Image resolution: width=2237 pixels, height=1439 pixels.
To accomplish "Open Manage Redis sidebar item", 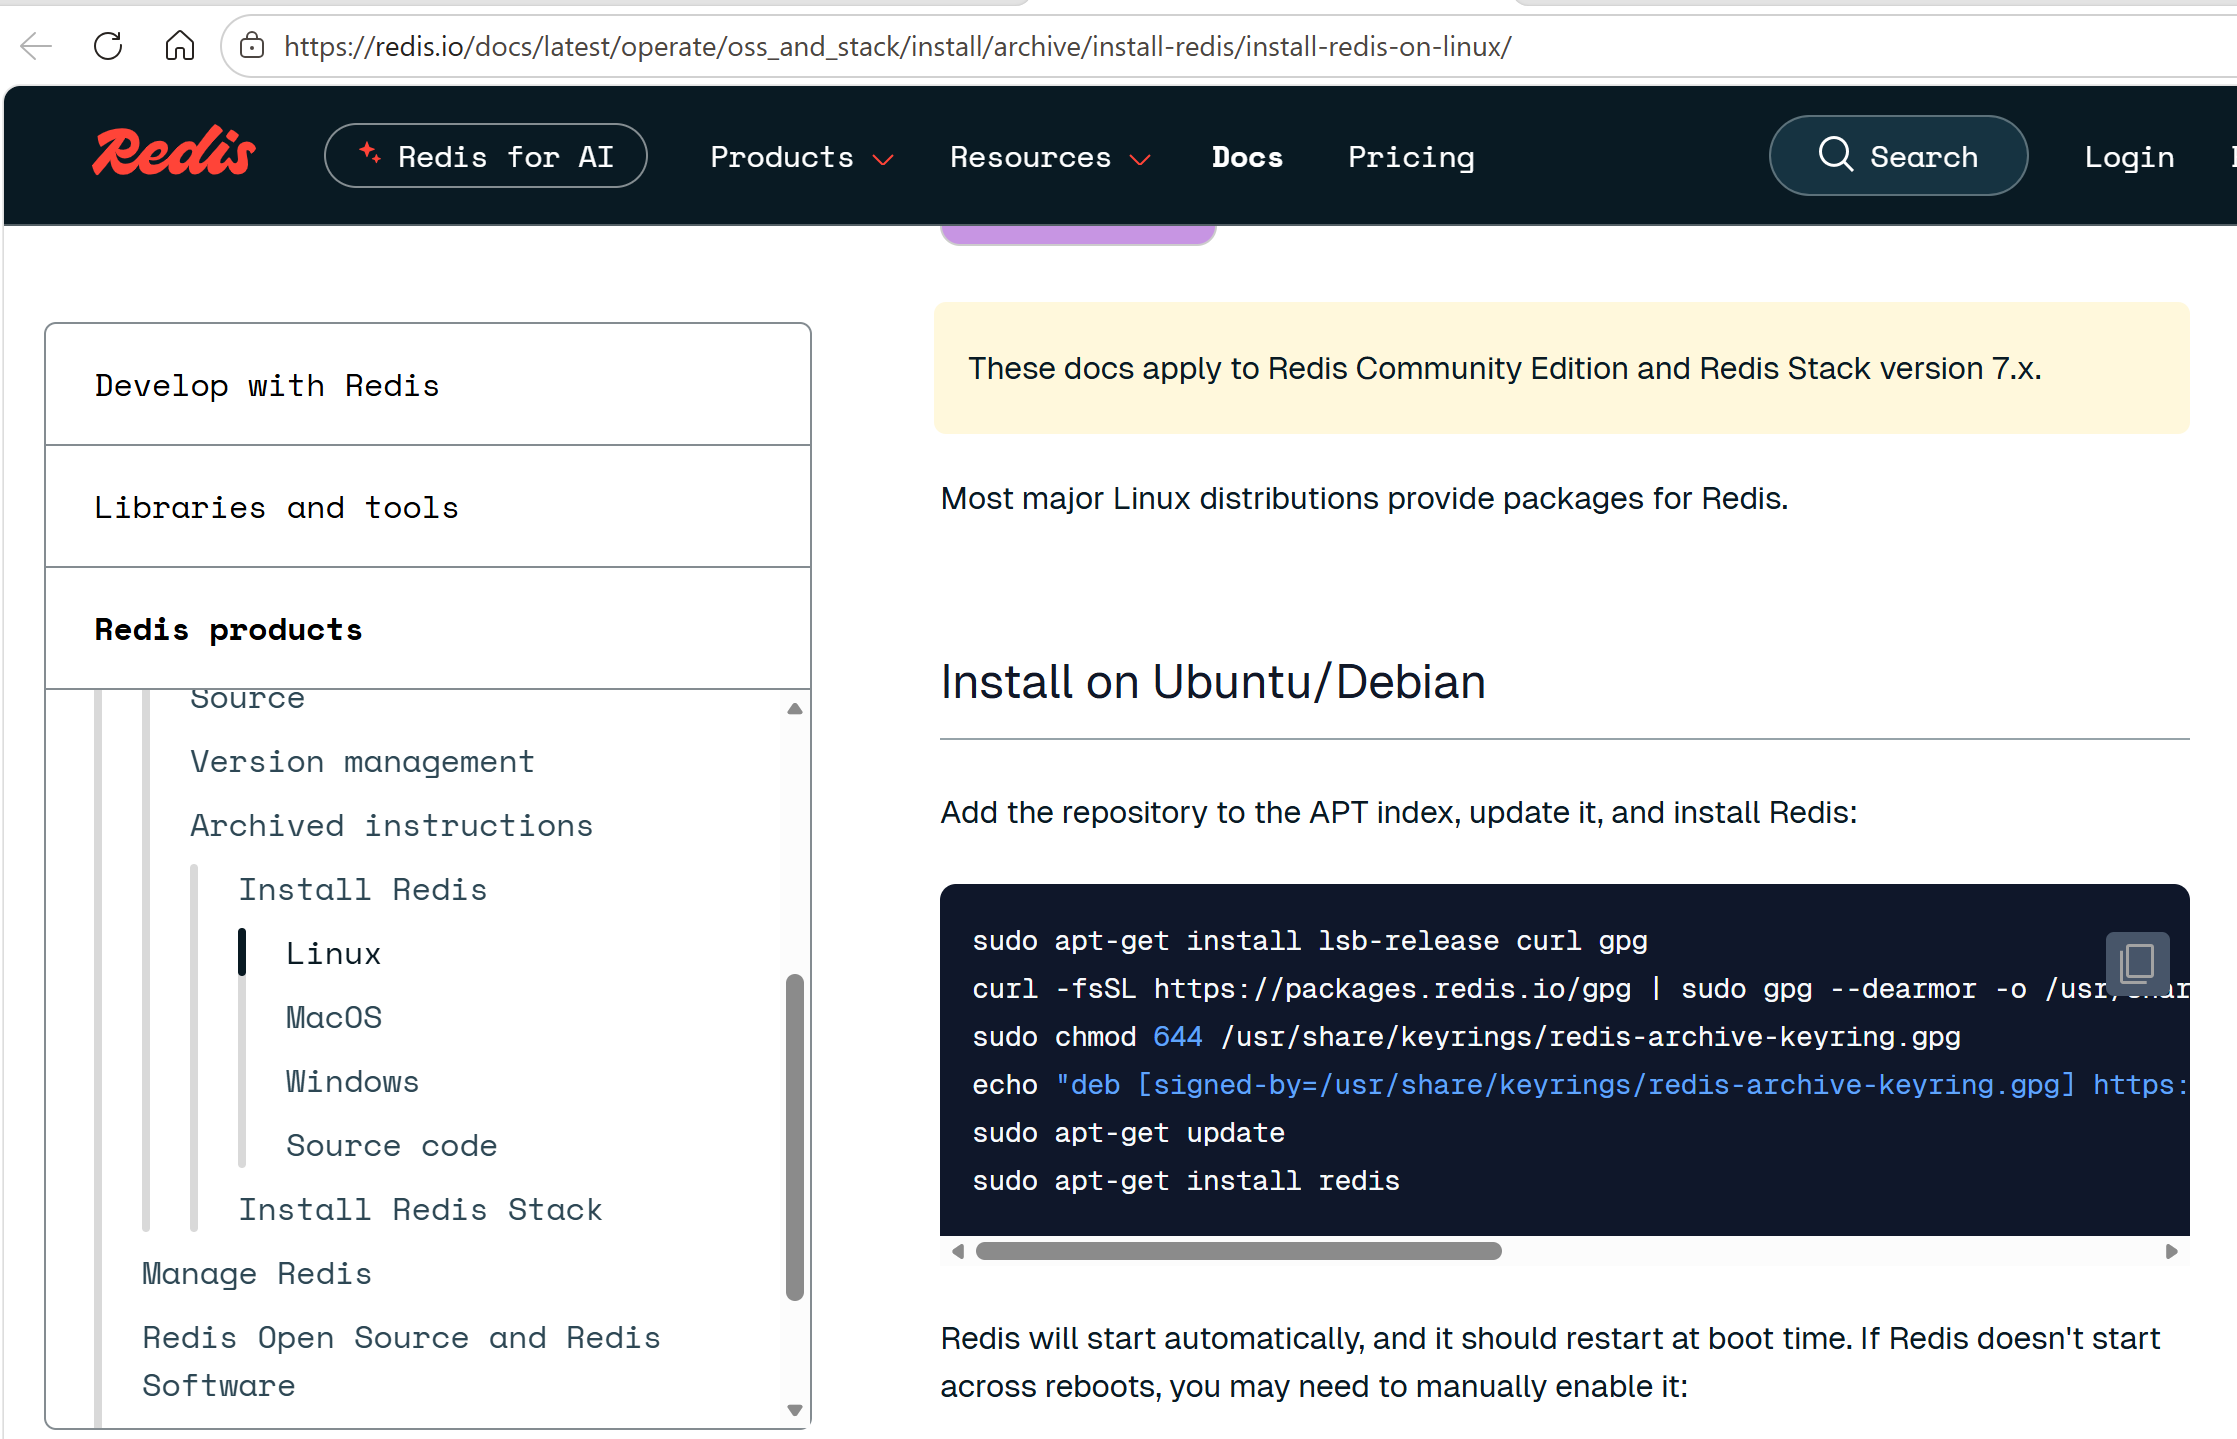I will coord(257,1274).
